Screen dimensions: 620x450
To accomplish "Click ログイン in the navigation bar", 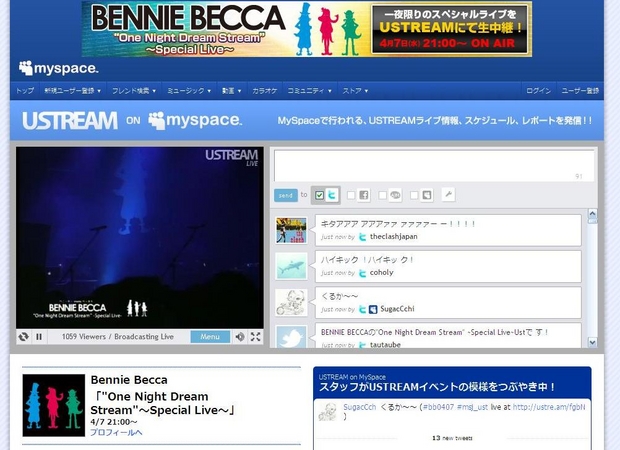I will click(x=539, y=91).
